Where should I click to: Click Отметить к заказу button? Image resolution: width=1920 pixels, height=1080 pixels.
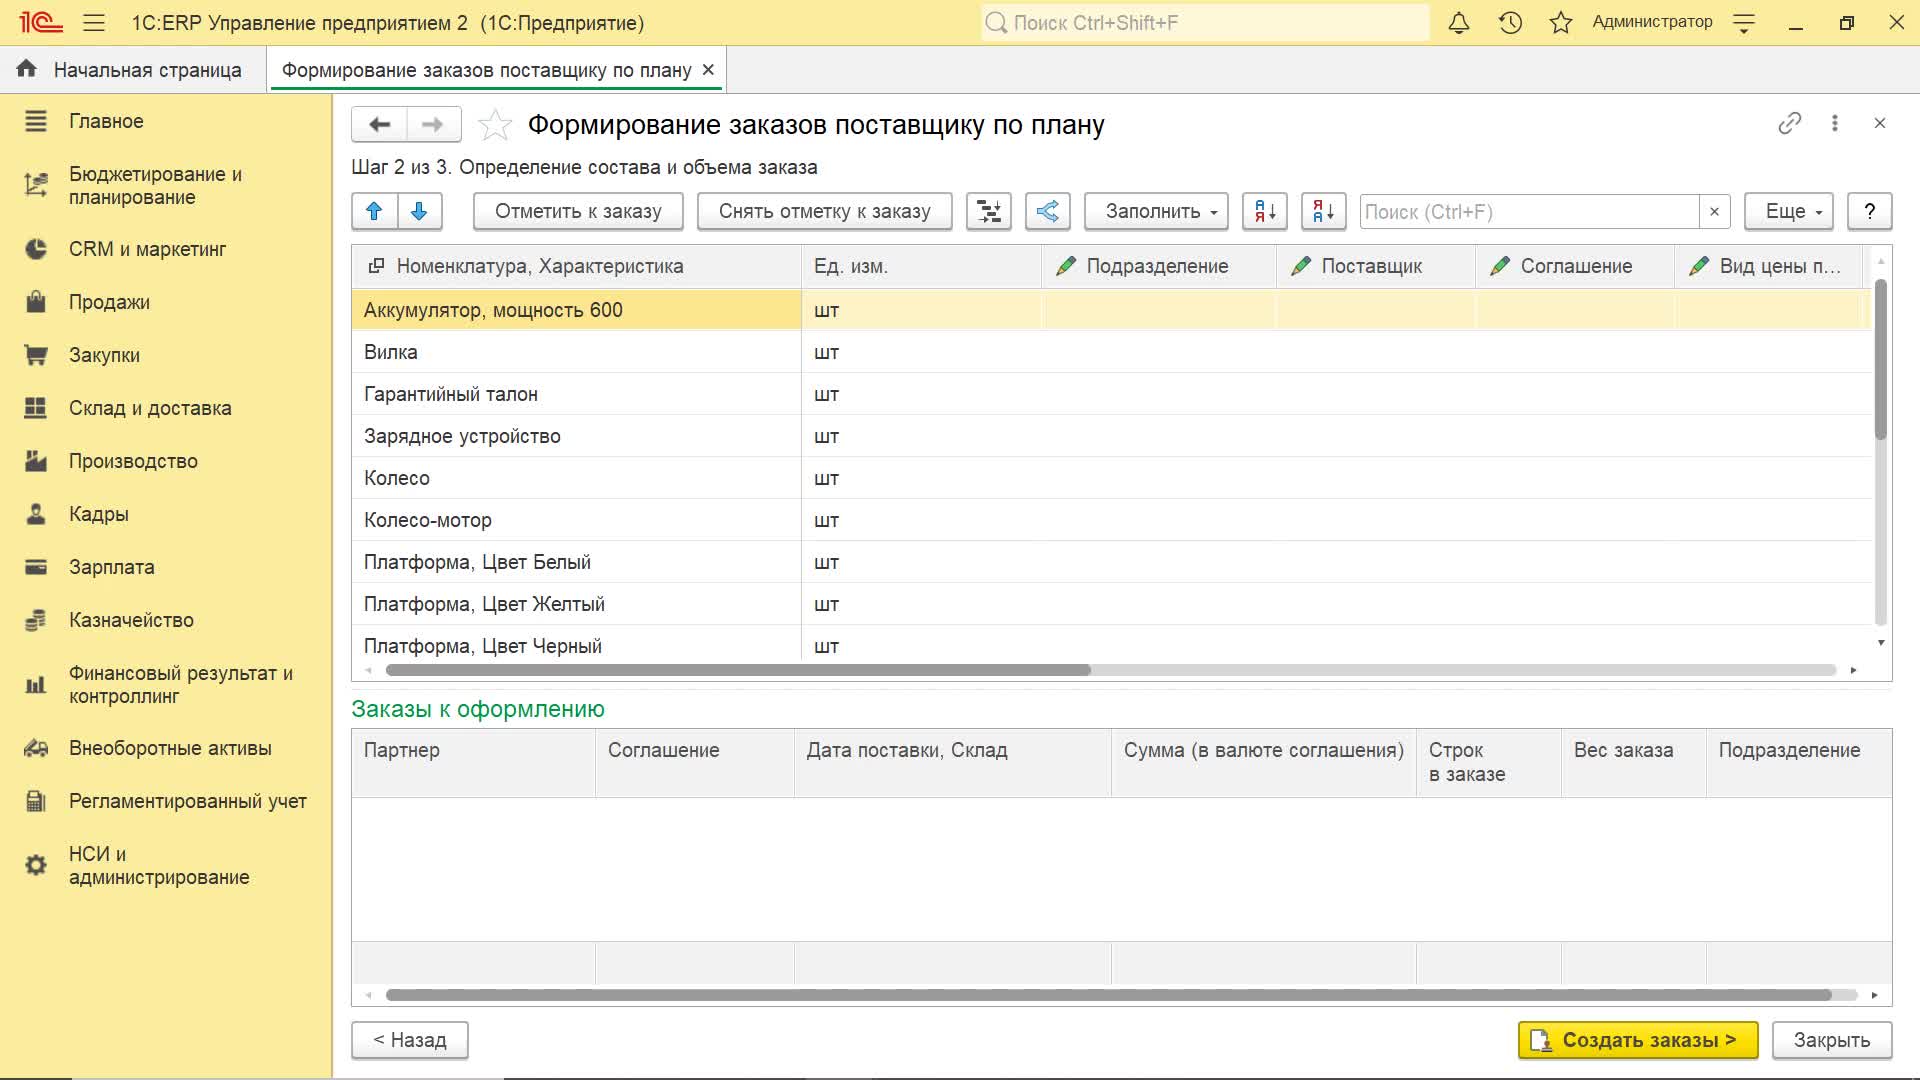578,211
